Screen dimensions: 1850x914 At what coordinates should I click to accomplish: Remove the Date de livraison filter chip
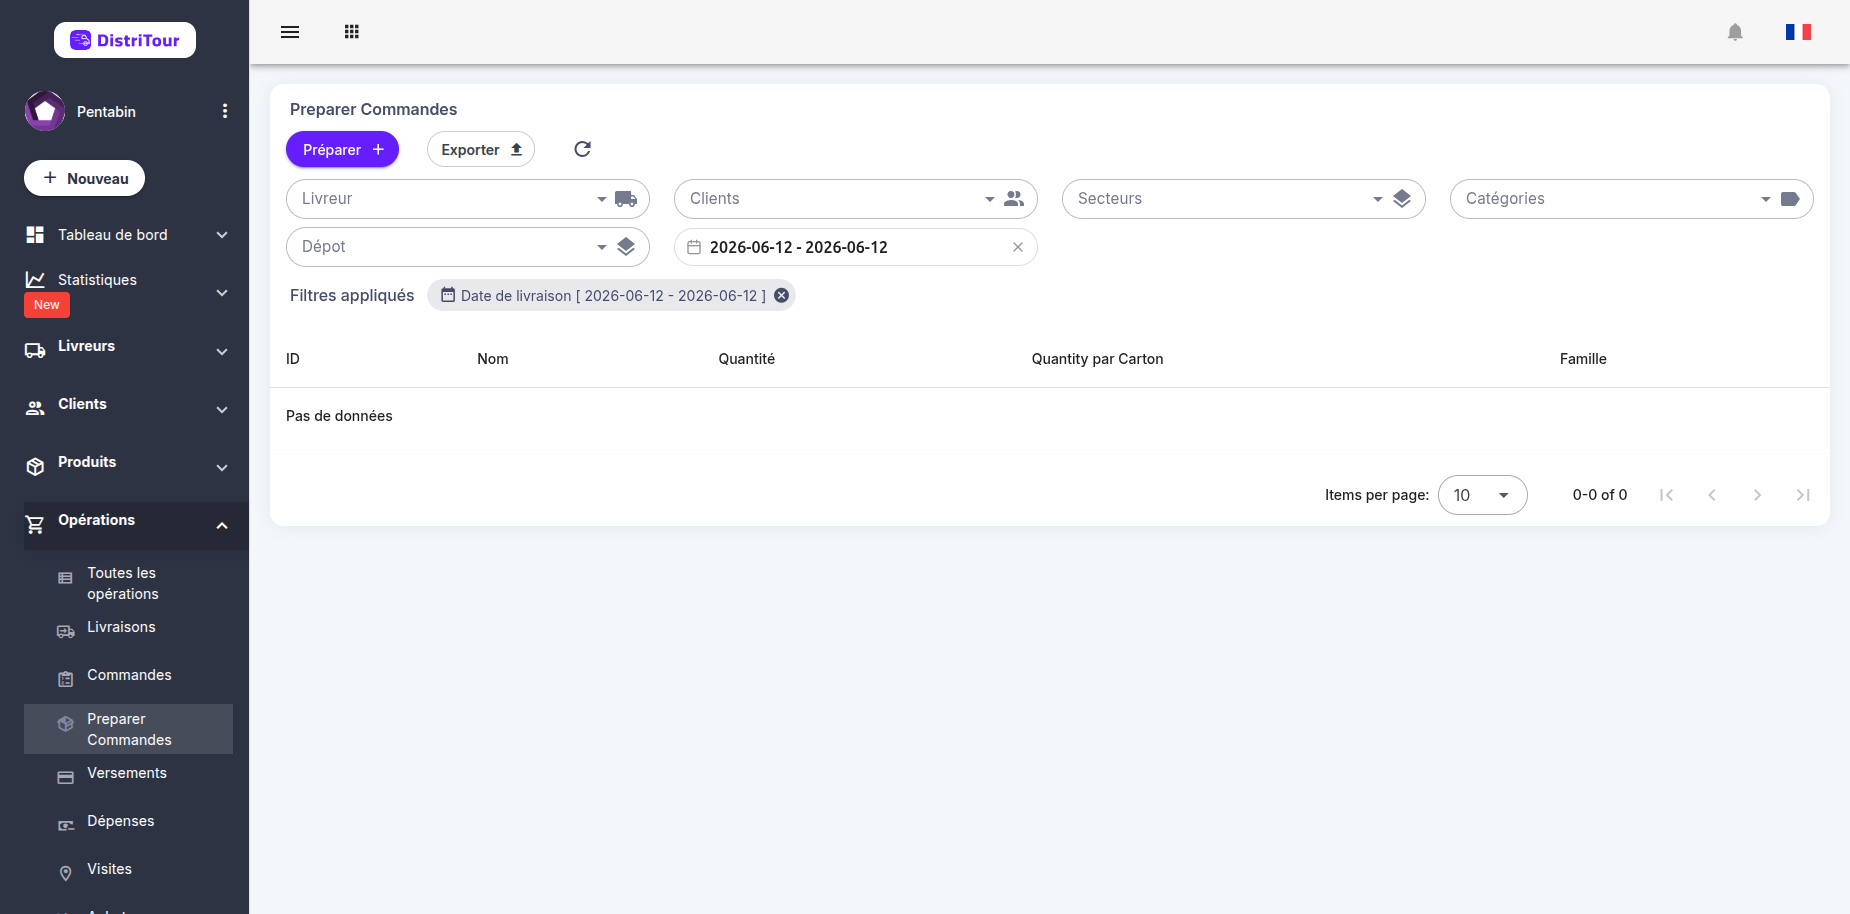pos(782,295)
